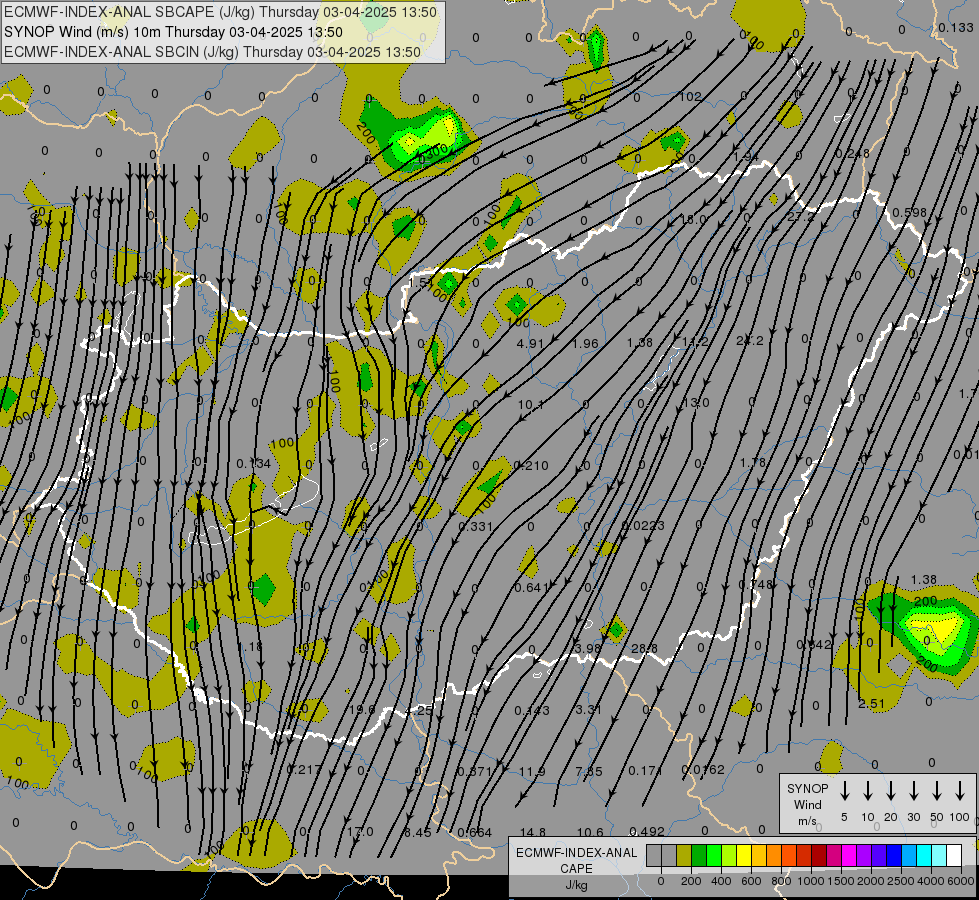The height and width of the screenshot is (900, 979).
Task: Click the map value '19.6'
Action: 362,710
